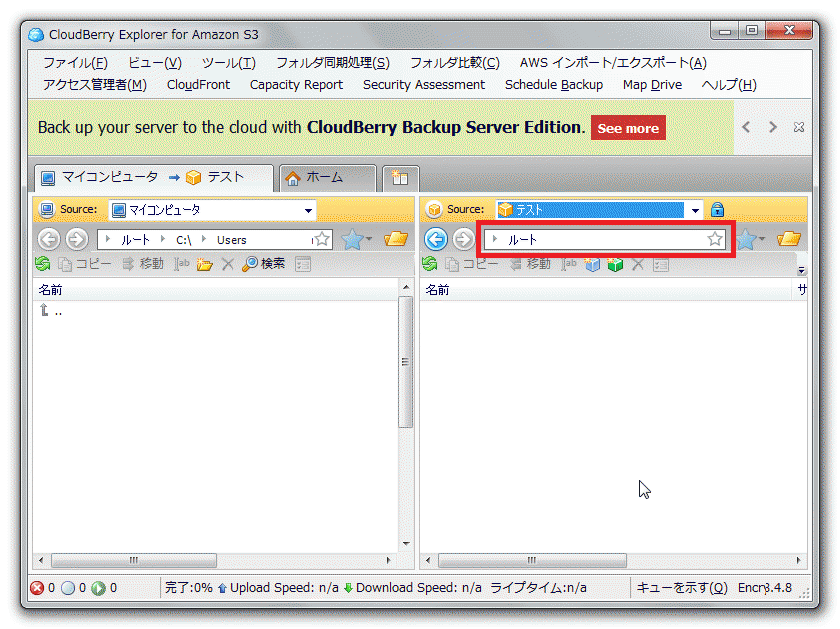Open the ツール(T) menu

pos(229,63)
